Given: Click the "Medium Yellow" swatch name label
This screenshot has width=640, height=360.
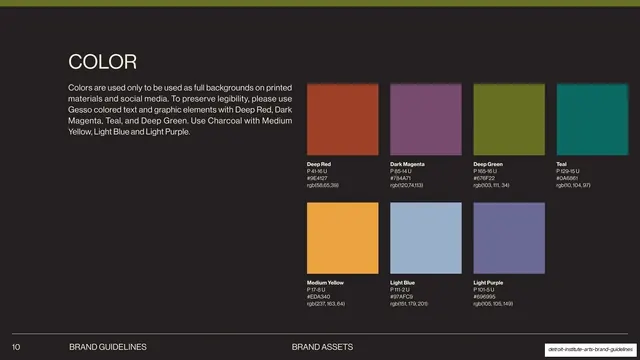Looking at the screenshot, I should click(x=325, y=282).
